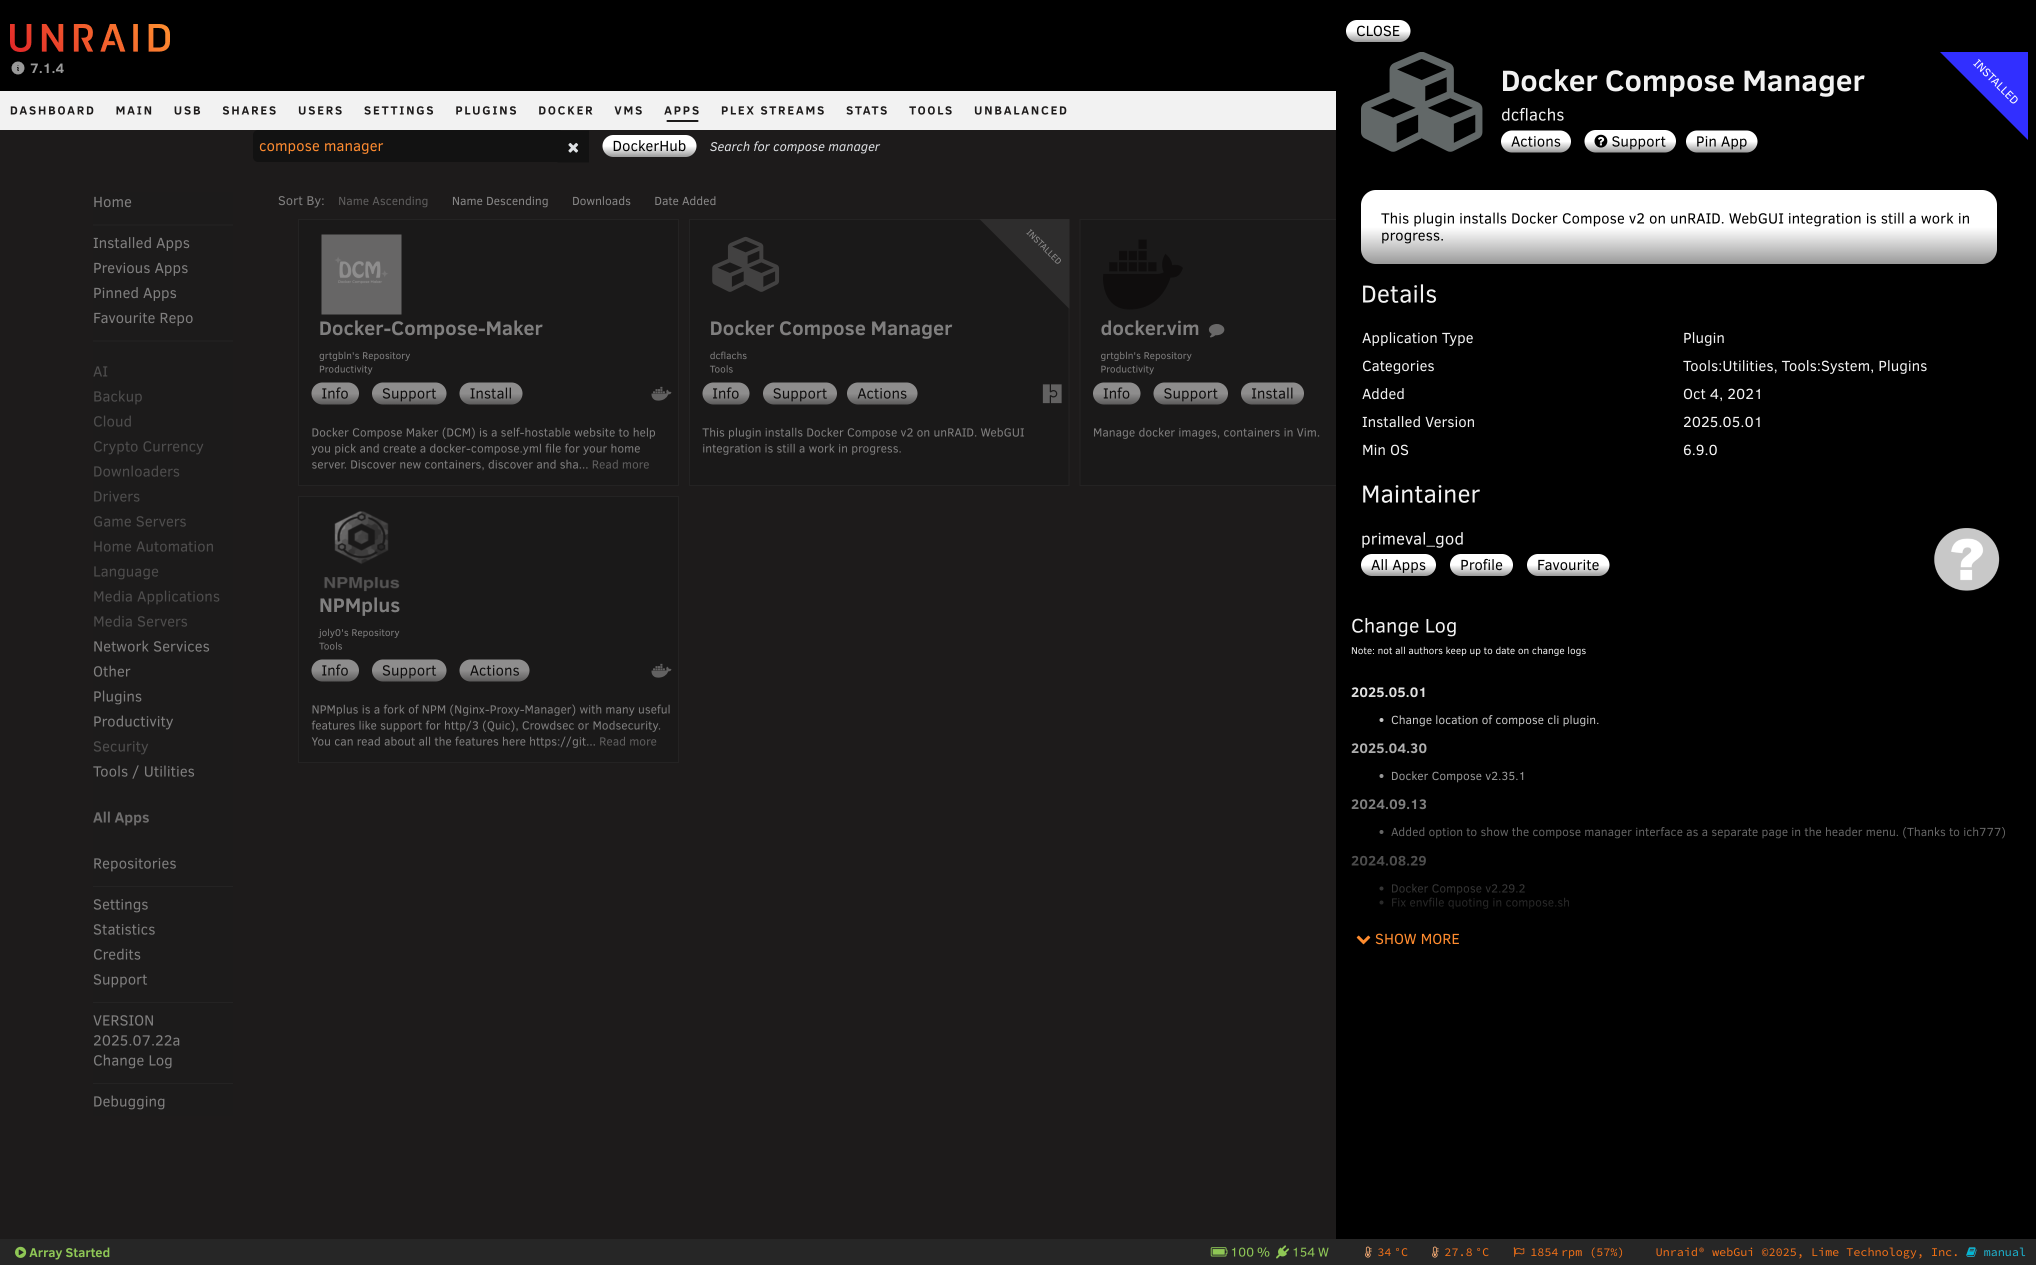Click the docker.vim whale icon
The image size is (2036, 1265).
pyautogui.click(x=1141, y=273)
